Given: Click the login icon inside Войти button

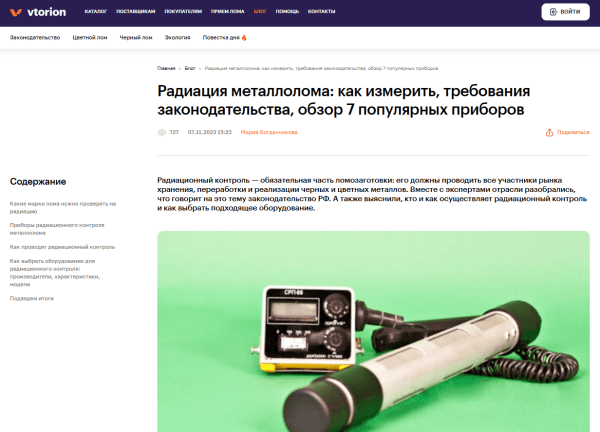Looking at the screenshot, I should (553, 12).
